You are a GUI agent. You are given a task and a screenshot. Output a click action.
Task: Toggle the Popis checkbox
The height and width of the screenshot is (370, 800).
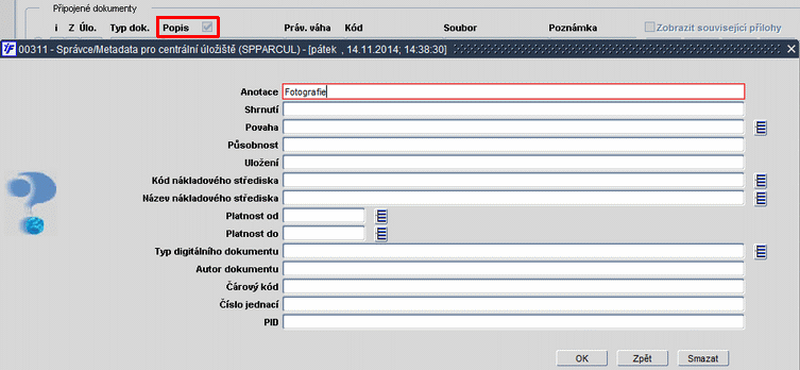pyautogui.click(x=207, y=28)
